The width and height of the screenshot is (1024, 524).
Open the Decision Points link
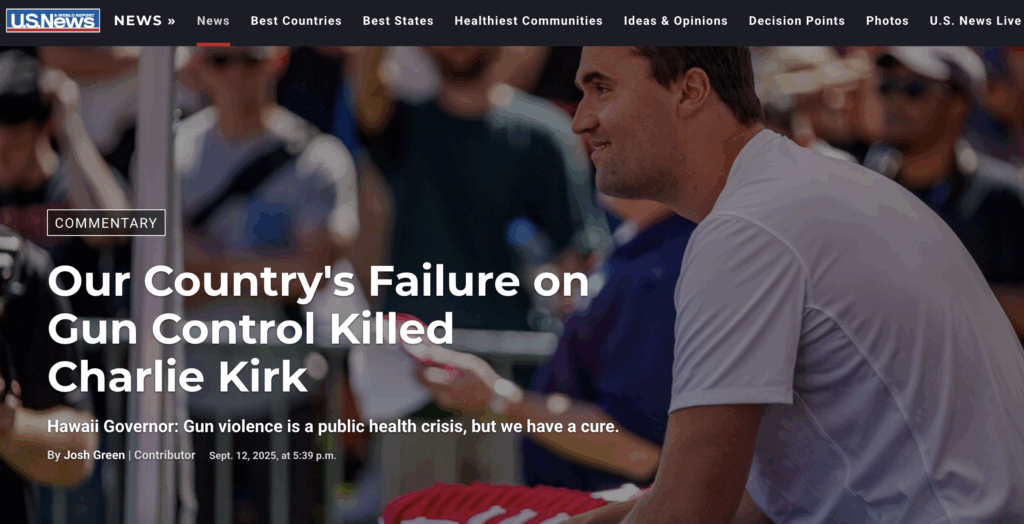[796, 21]
